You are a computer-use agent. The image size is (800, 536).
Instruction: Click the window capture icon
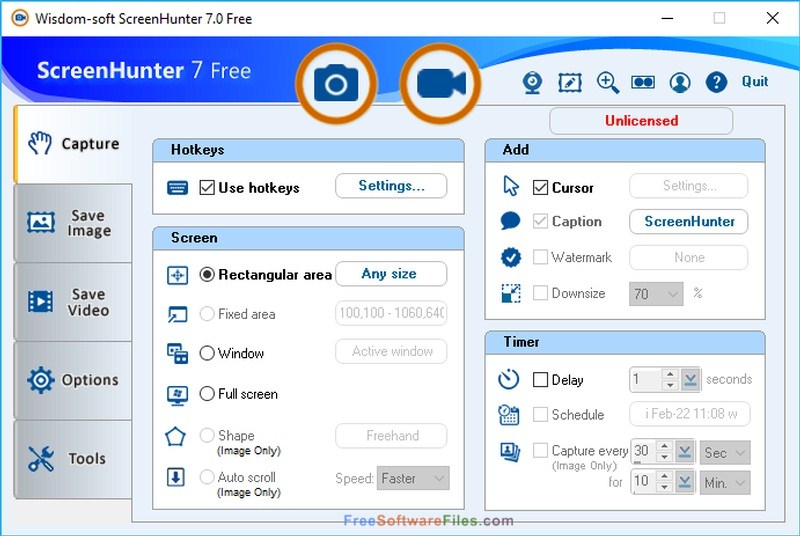tap(178, 353)
